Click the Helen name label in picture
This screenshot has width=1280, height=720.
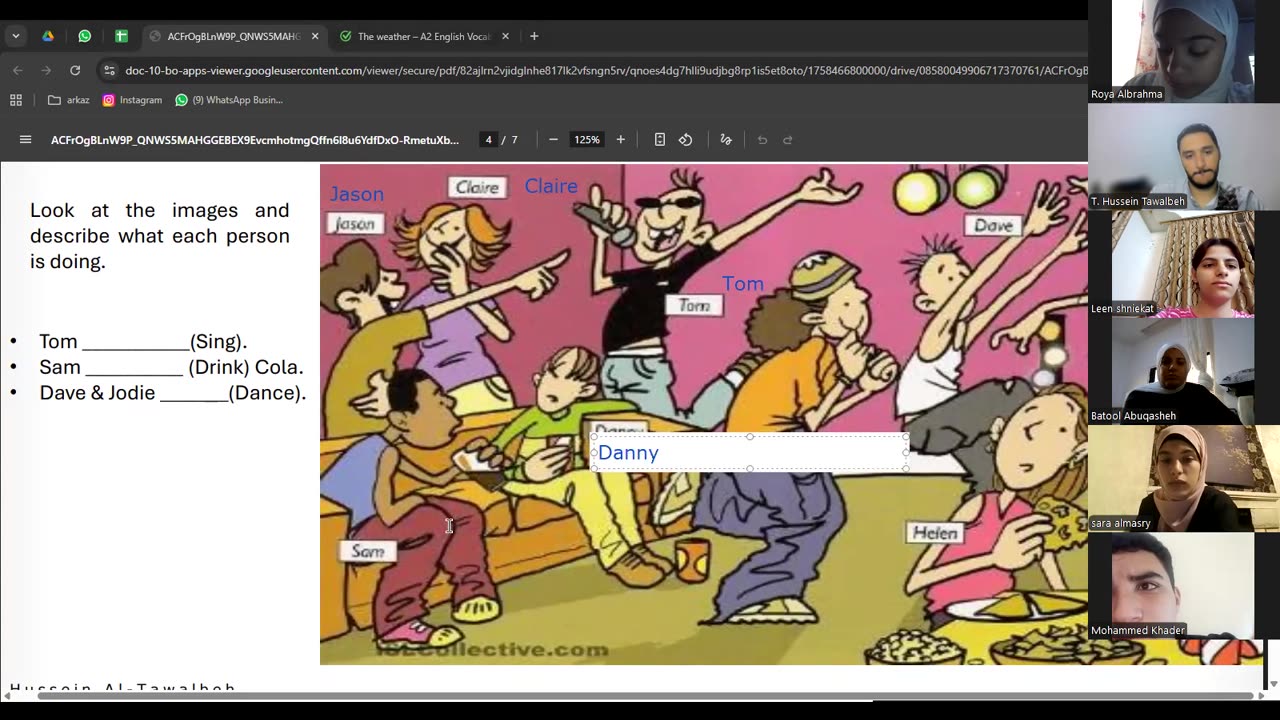point(935,533)
